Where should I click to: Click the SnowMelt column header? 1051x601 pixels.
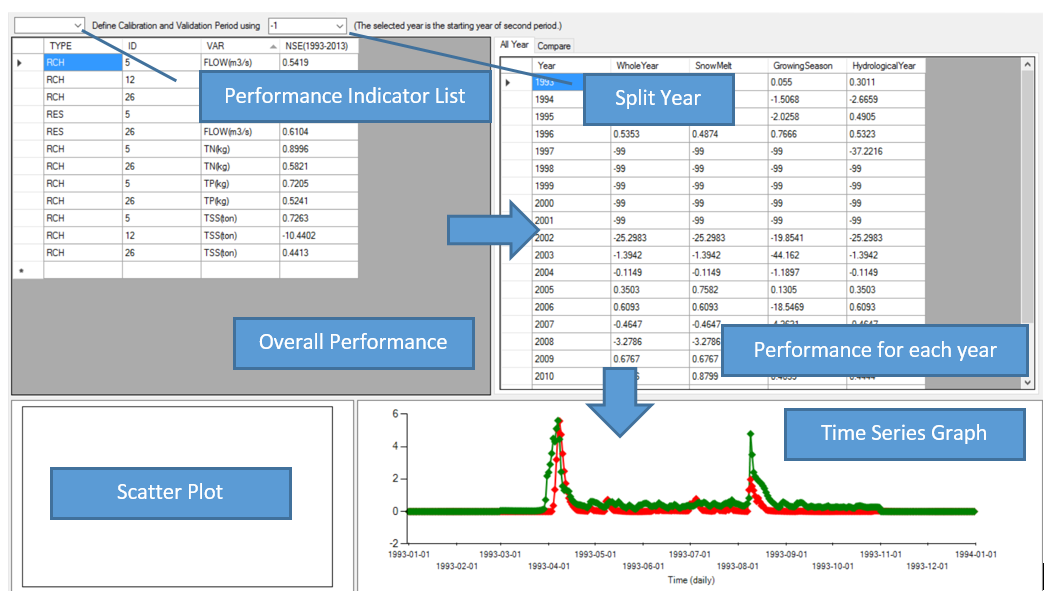click(729, 66)
